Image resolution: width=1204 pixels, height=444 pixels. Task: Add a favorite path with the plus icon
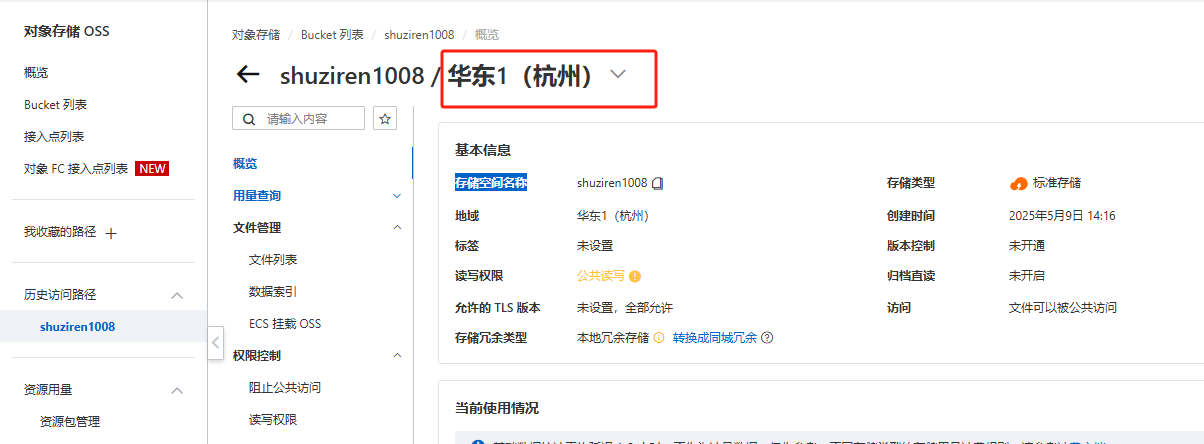point(111,233)
